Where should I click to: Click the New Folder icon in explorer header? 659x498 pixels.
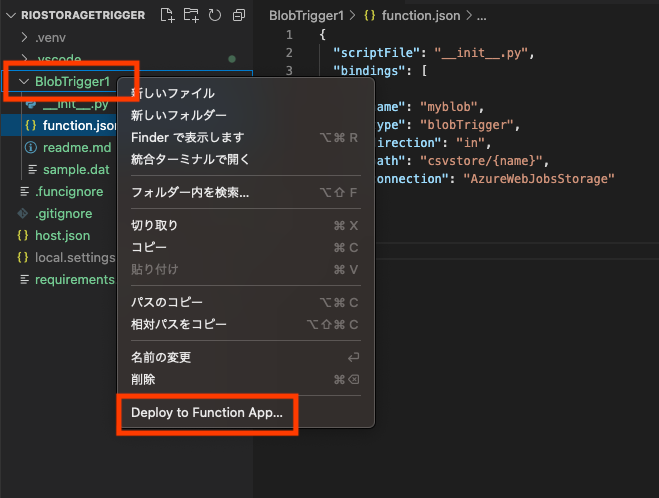(191, 15)
